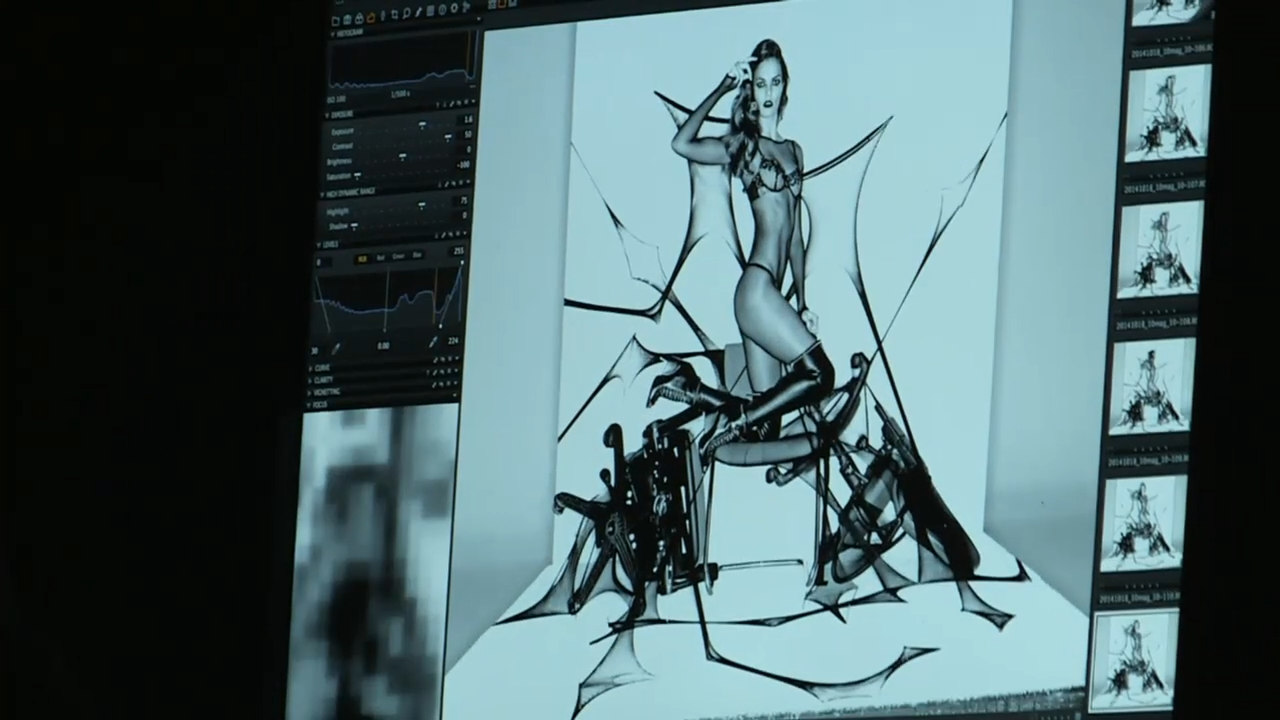This screenshot has width=1280, height=720.
Task: Click the Exposure value field 1.6
Action: click(x=467, y=119)
